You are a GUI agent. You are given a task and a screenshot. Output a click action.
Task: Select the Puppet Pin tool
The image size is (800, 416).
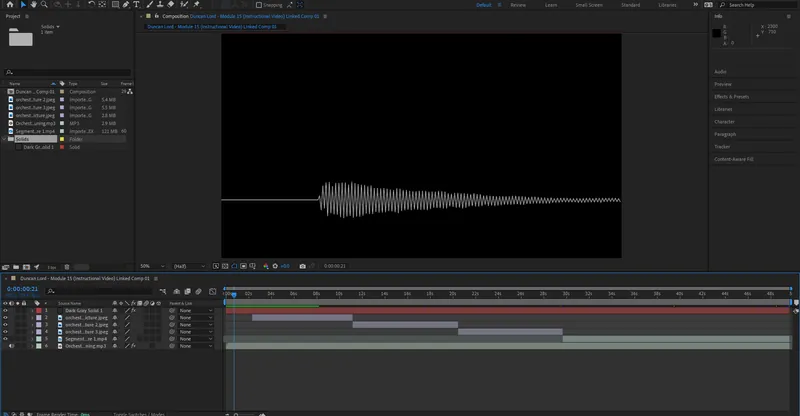pos(196,4)
